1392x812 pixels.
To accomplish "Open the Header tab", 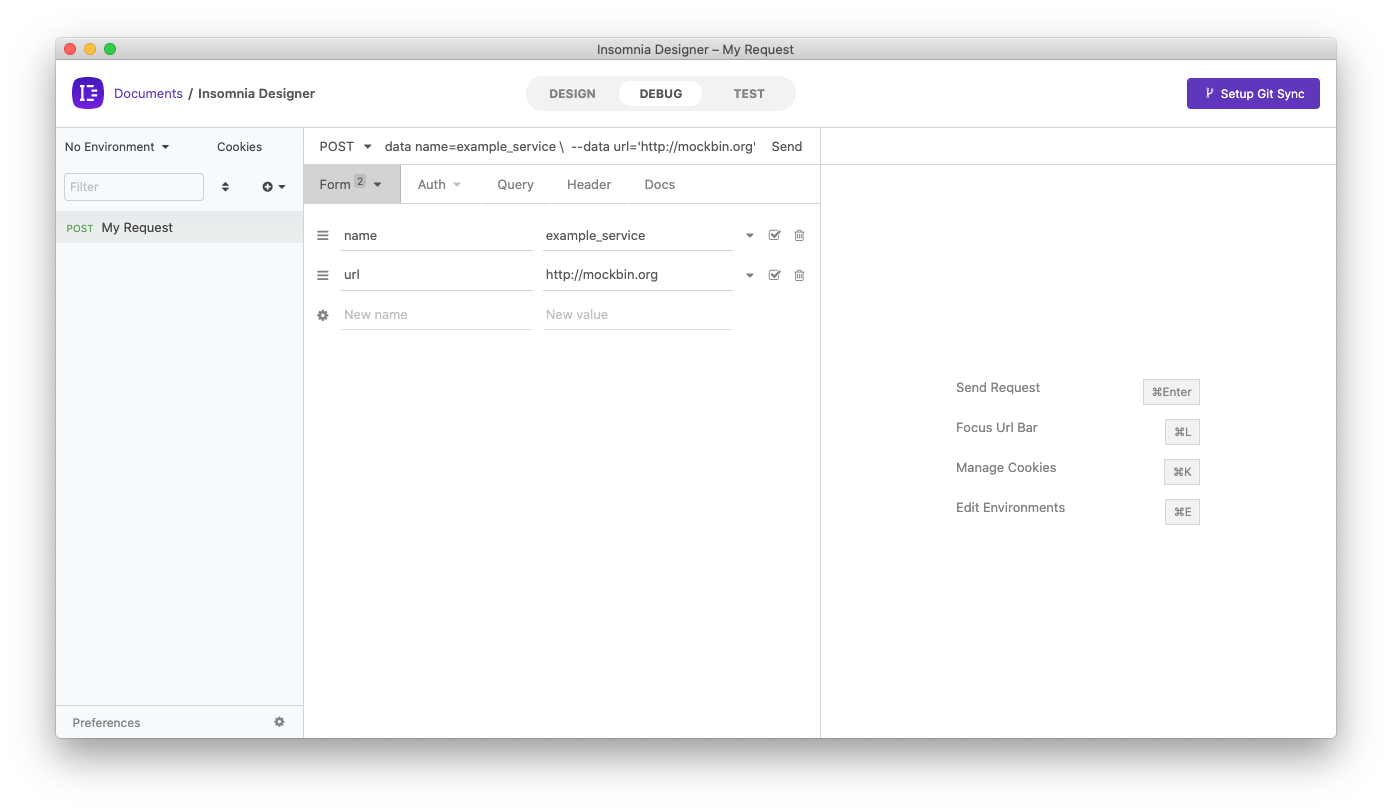I will pos(589,184).
